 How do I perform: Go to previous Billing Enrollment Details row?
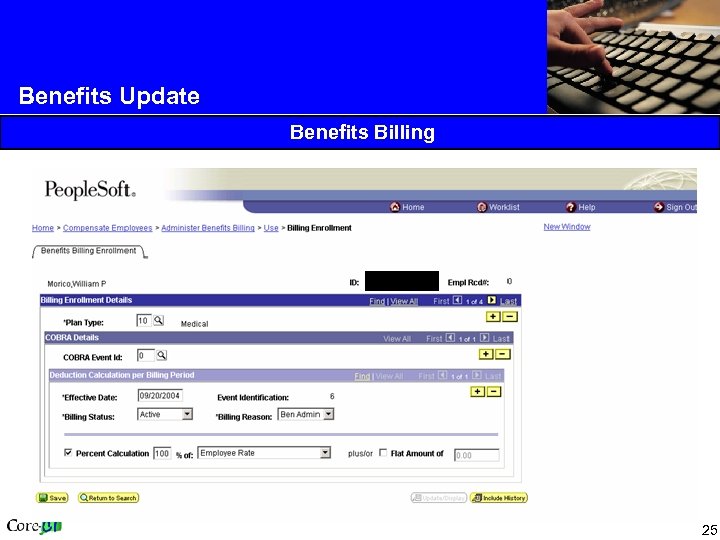point(457,300)
